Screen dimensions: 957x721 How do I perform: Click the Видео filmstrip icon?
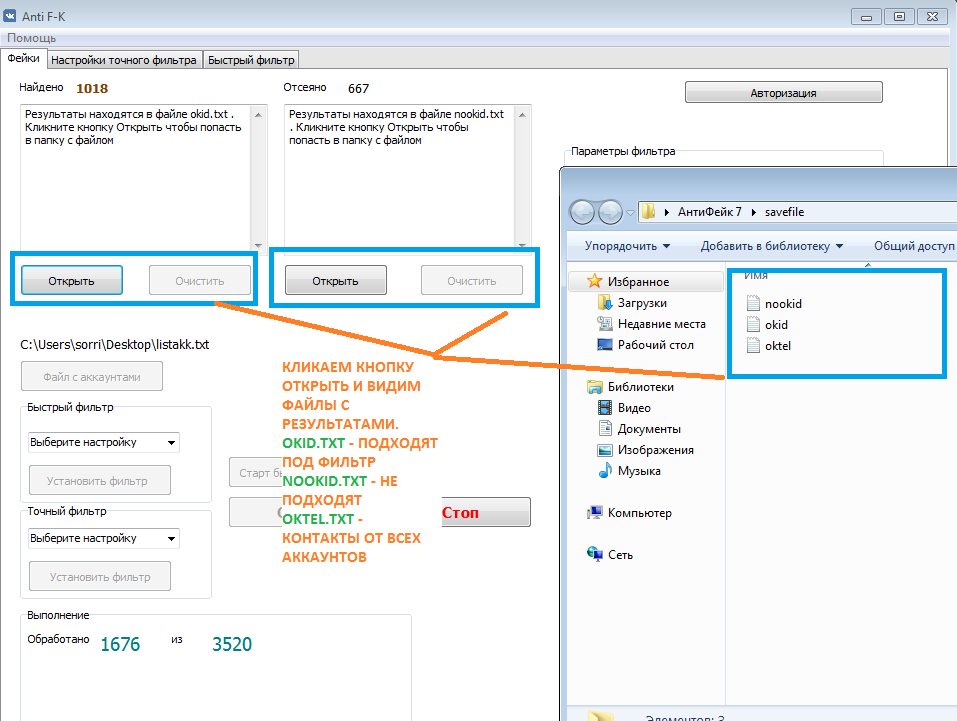tap(604, 407)
